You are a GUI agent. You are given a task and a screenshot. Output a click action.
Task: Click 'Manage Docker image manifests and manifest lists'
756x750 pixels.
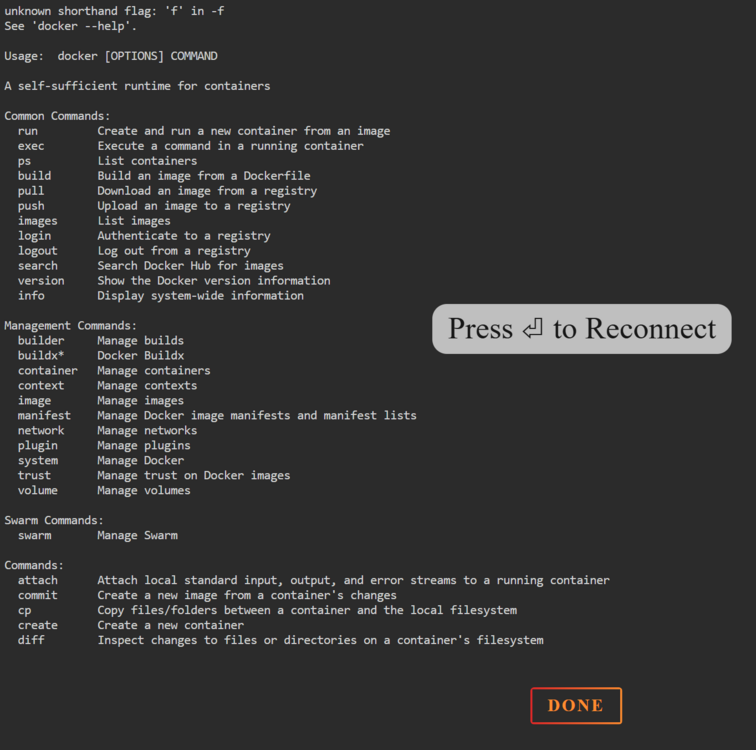(257, 415)
